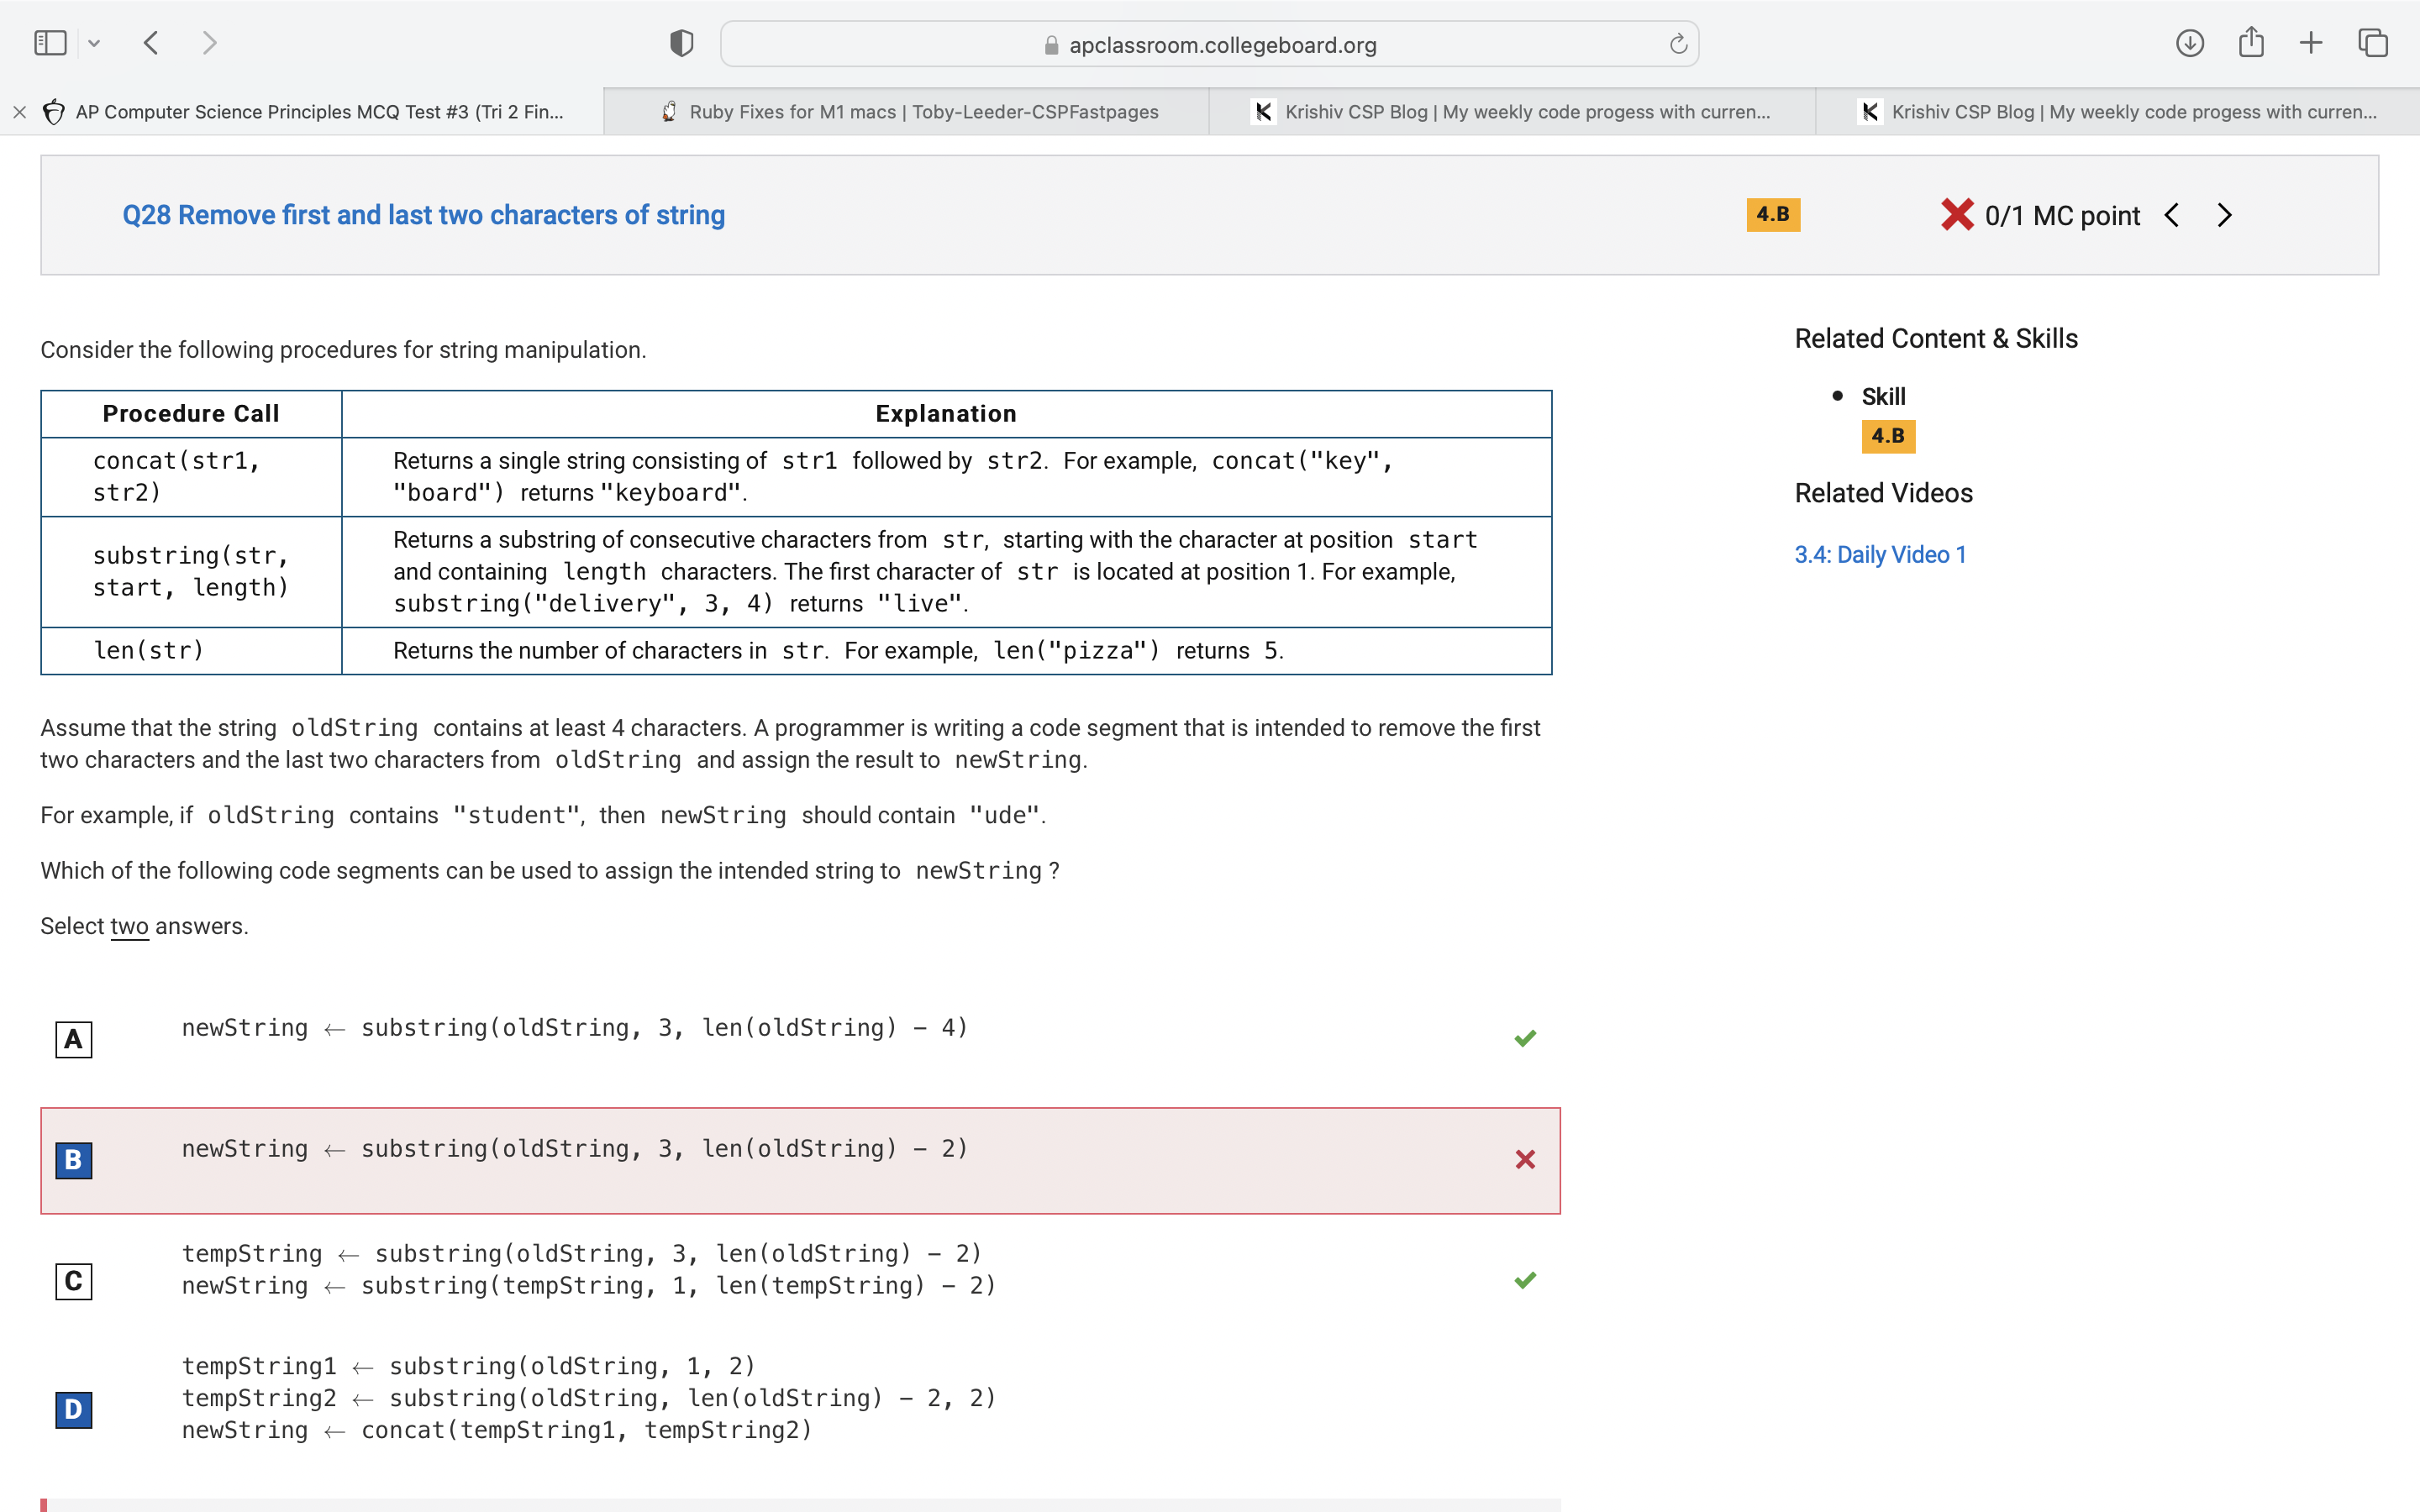2420x1512 pixels.
Task: Click the 'Select two answers.' instruction text
Action: coord(144,926)
